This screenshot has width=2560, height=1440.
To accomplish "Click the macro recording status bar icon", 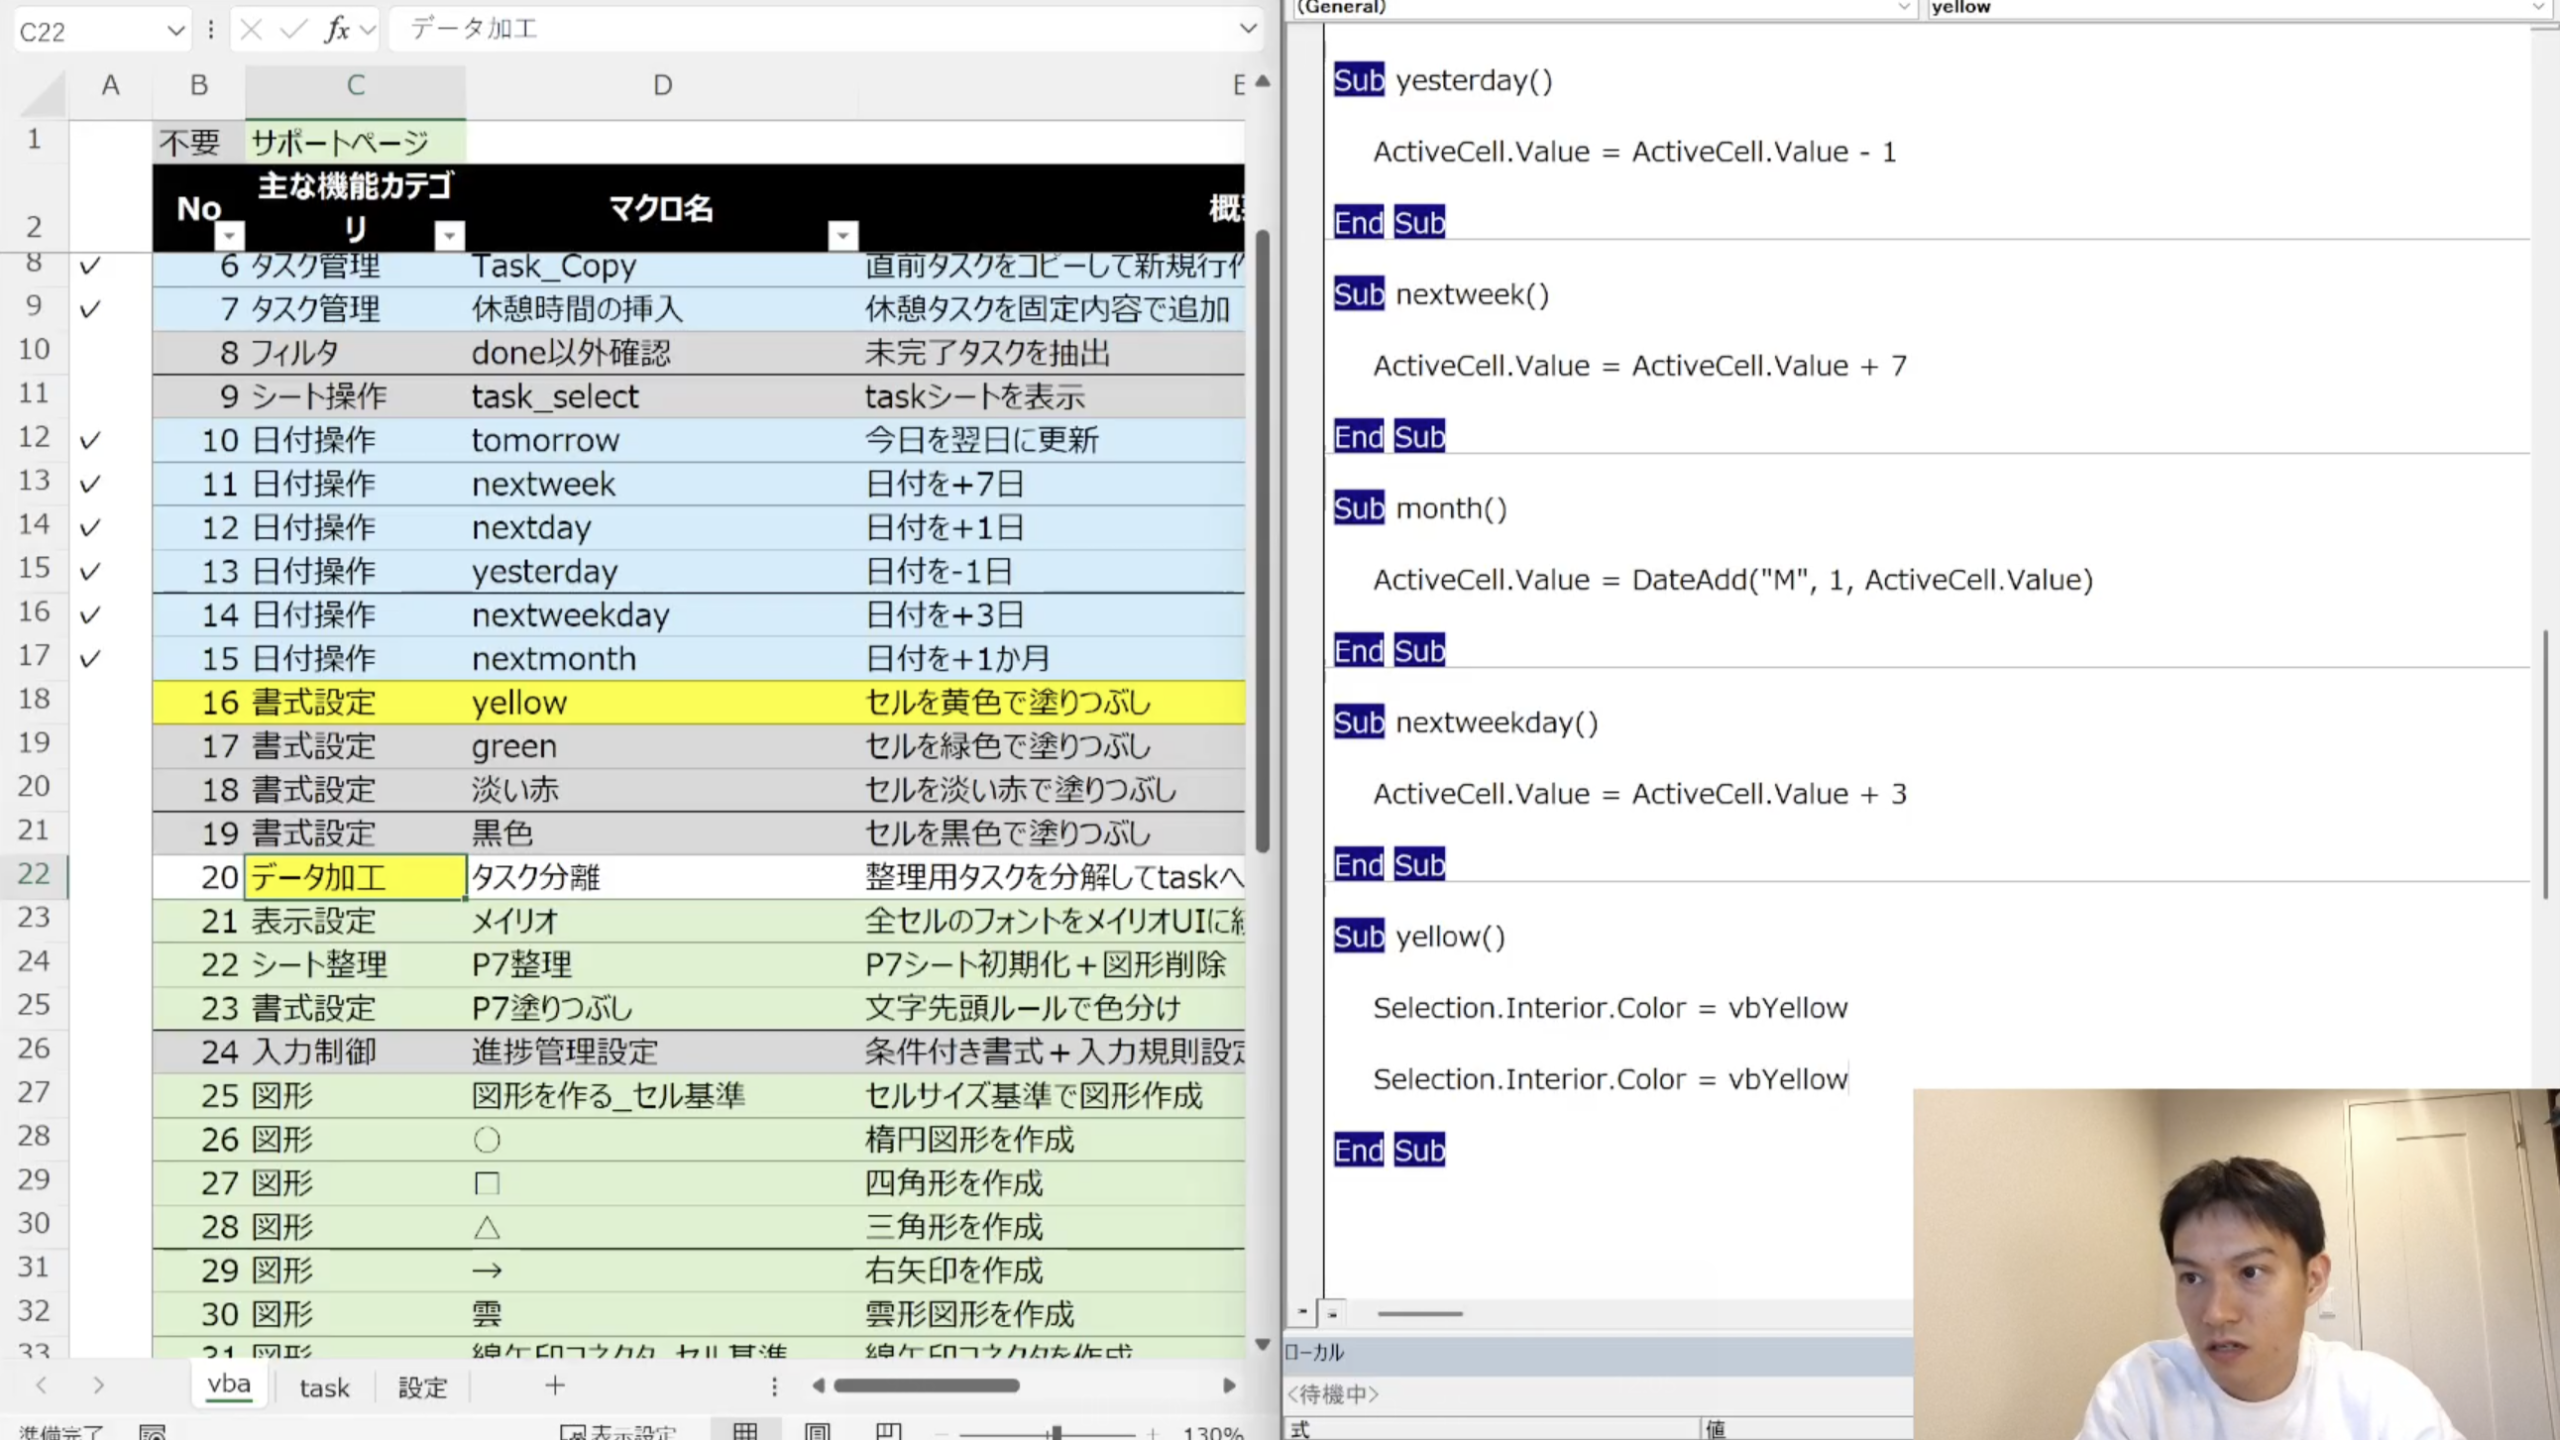I will 152,1432.
